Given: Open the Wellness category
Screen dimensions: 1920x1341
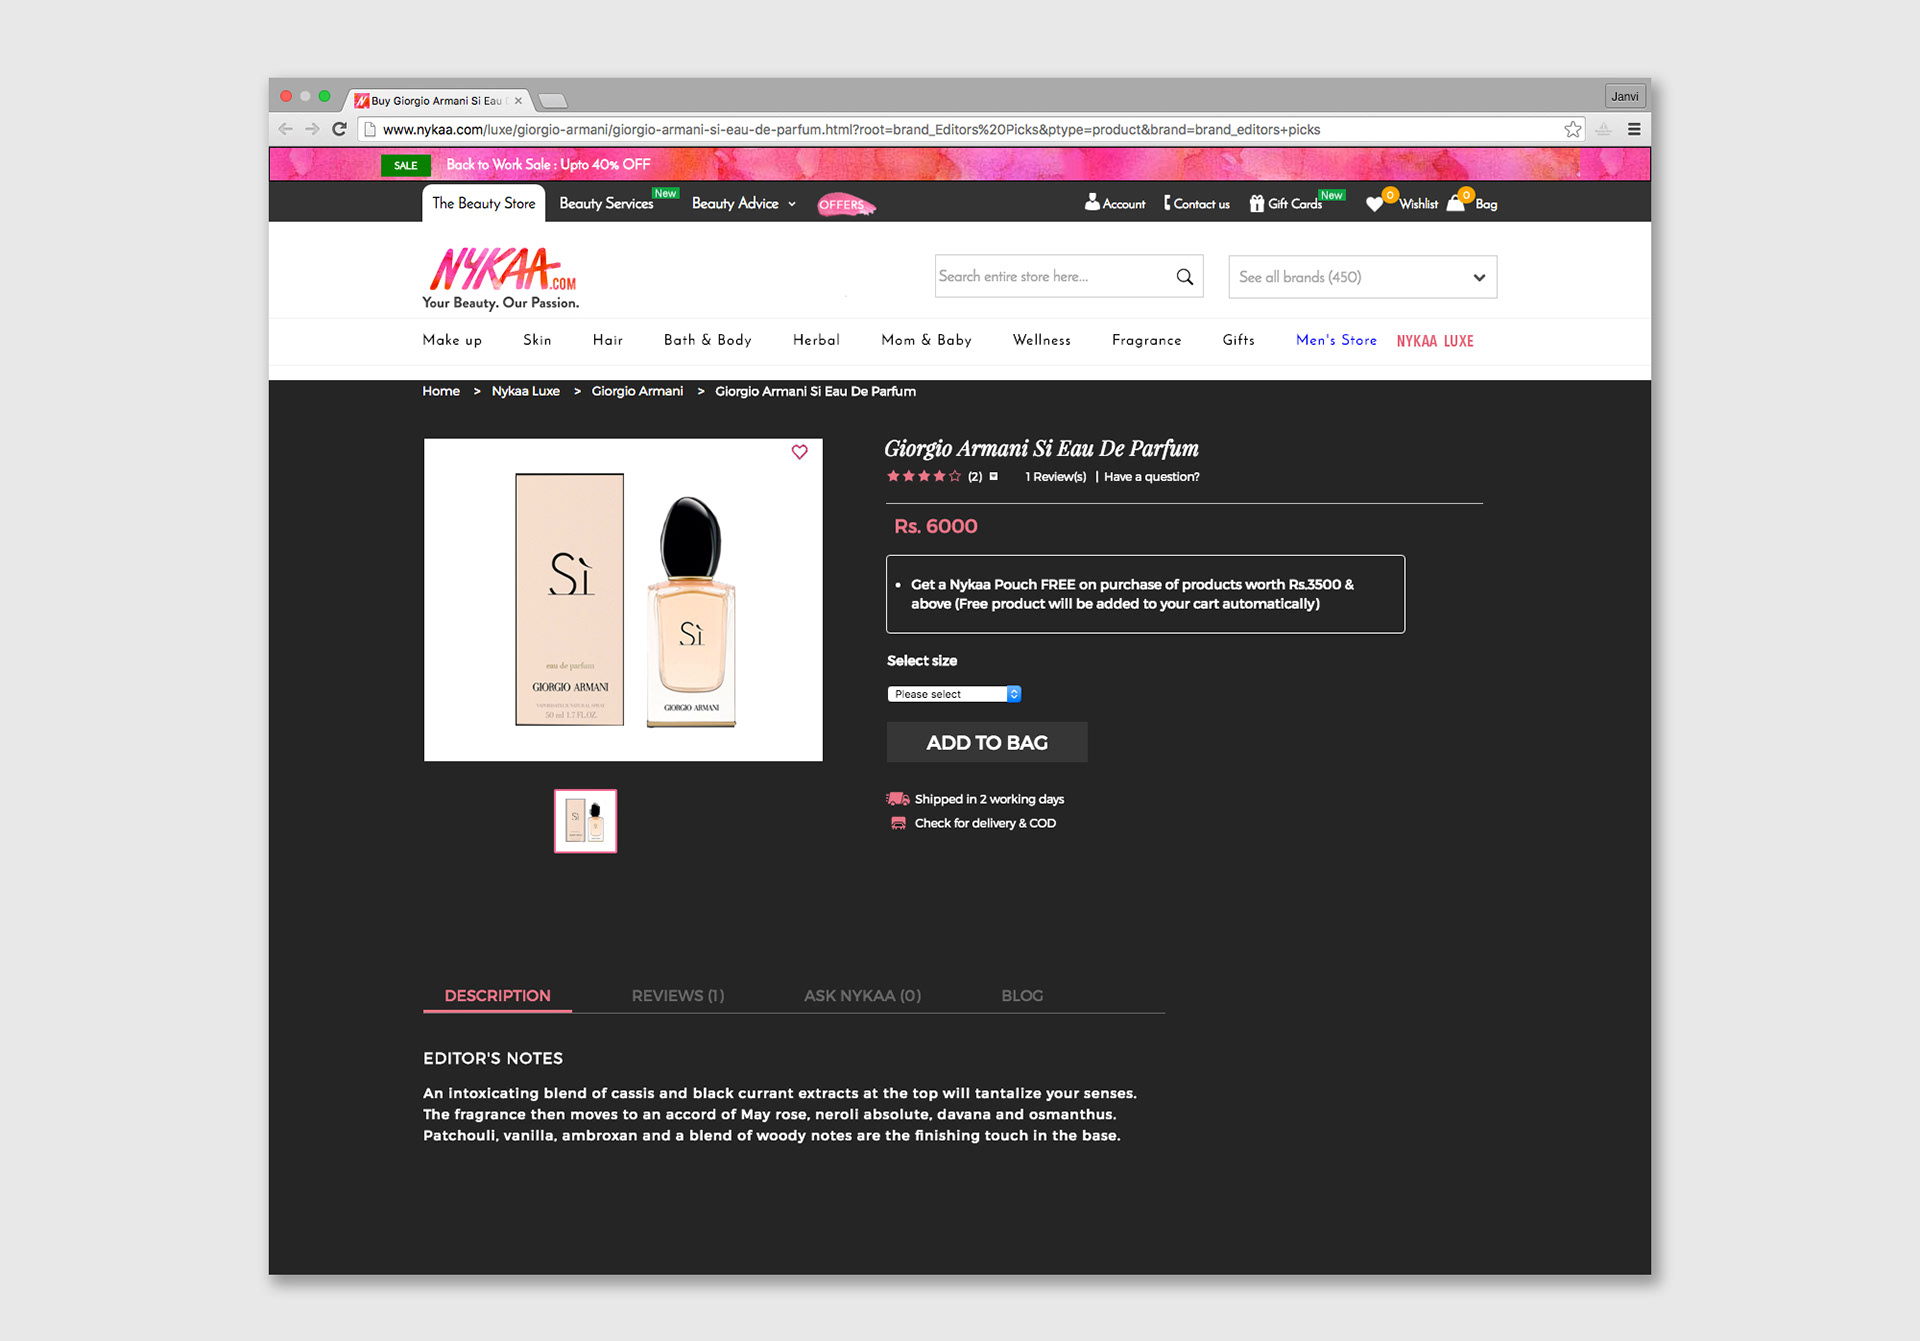Looking at the screenshot, I should (1041, 340).
